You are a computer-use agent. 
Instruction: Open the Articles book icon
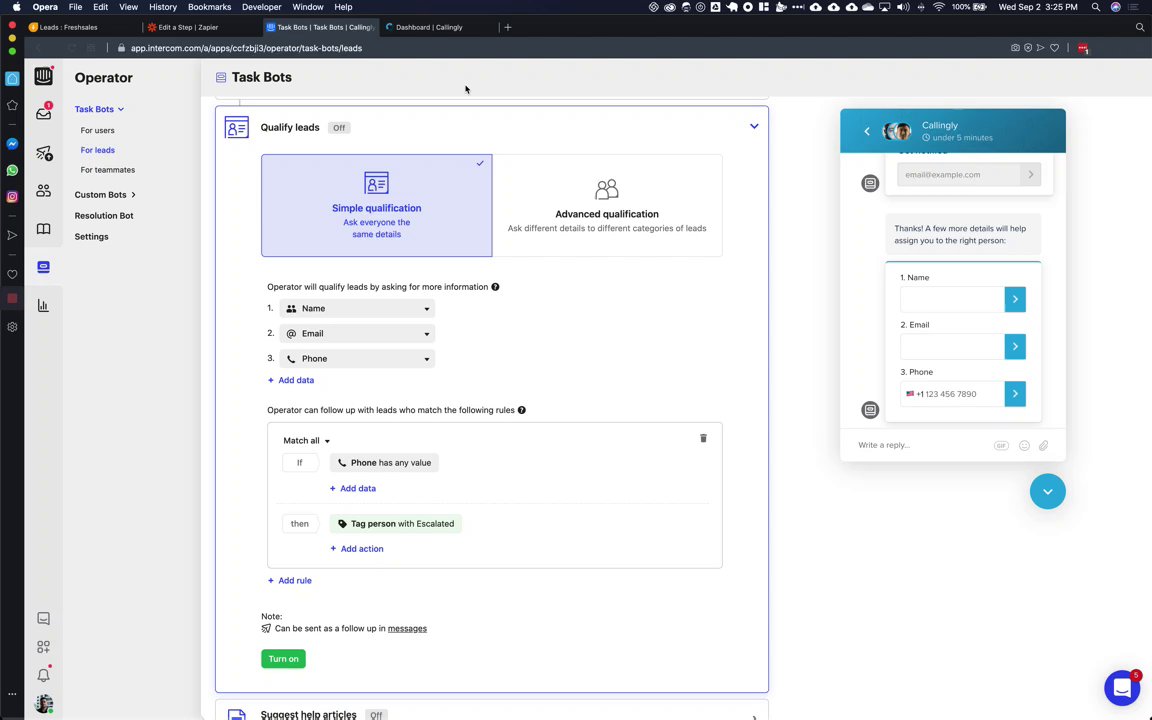pyautogui.click(x=43, y=229)
